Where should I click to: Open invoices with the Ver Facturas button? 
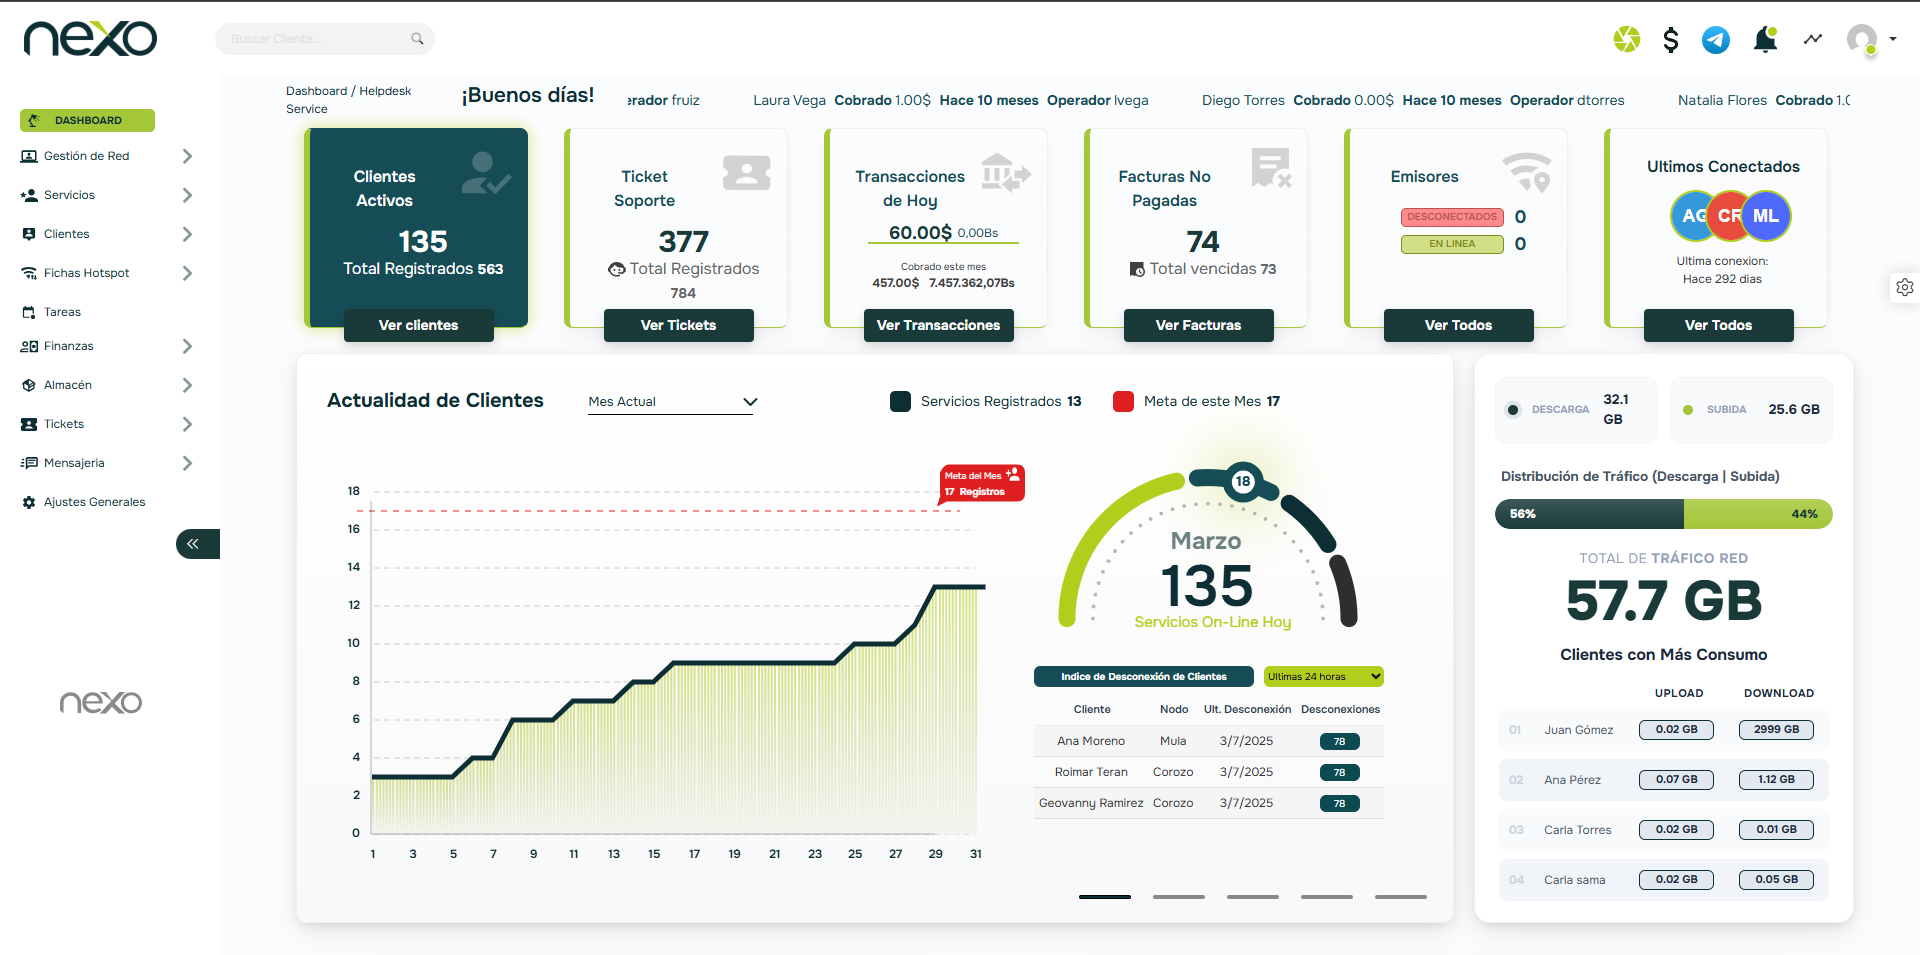coord(1198,325)
